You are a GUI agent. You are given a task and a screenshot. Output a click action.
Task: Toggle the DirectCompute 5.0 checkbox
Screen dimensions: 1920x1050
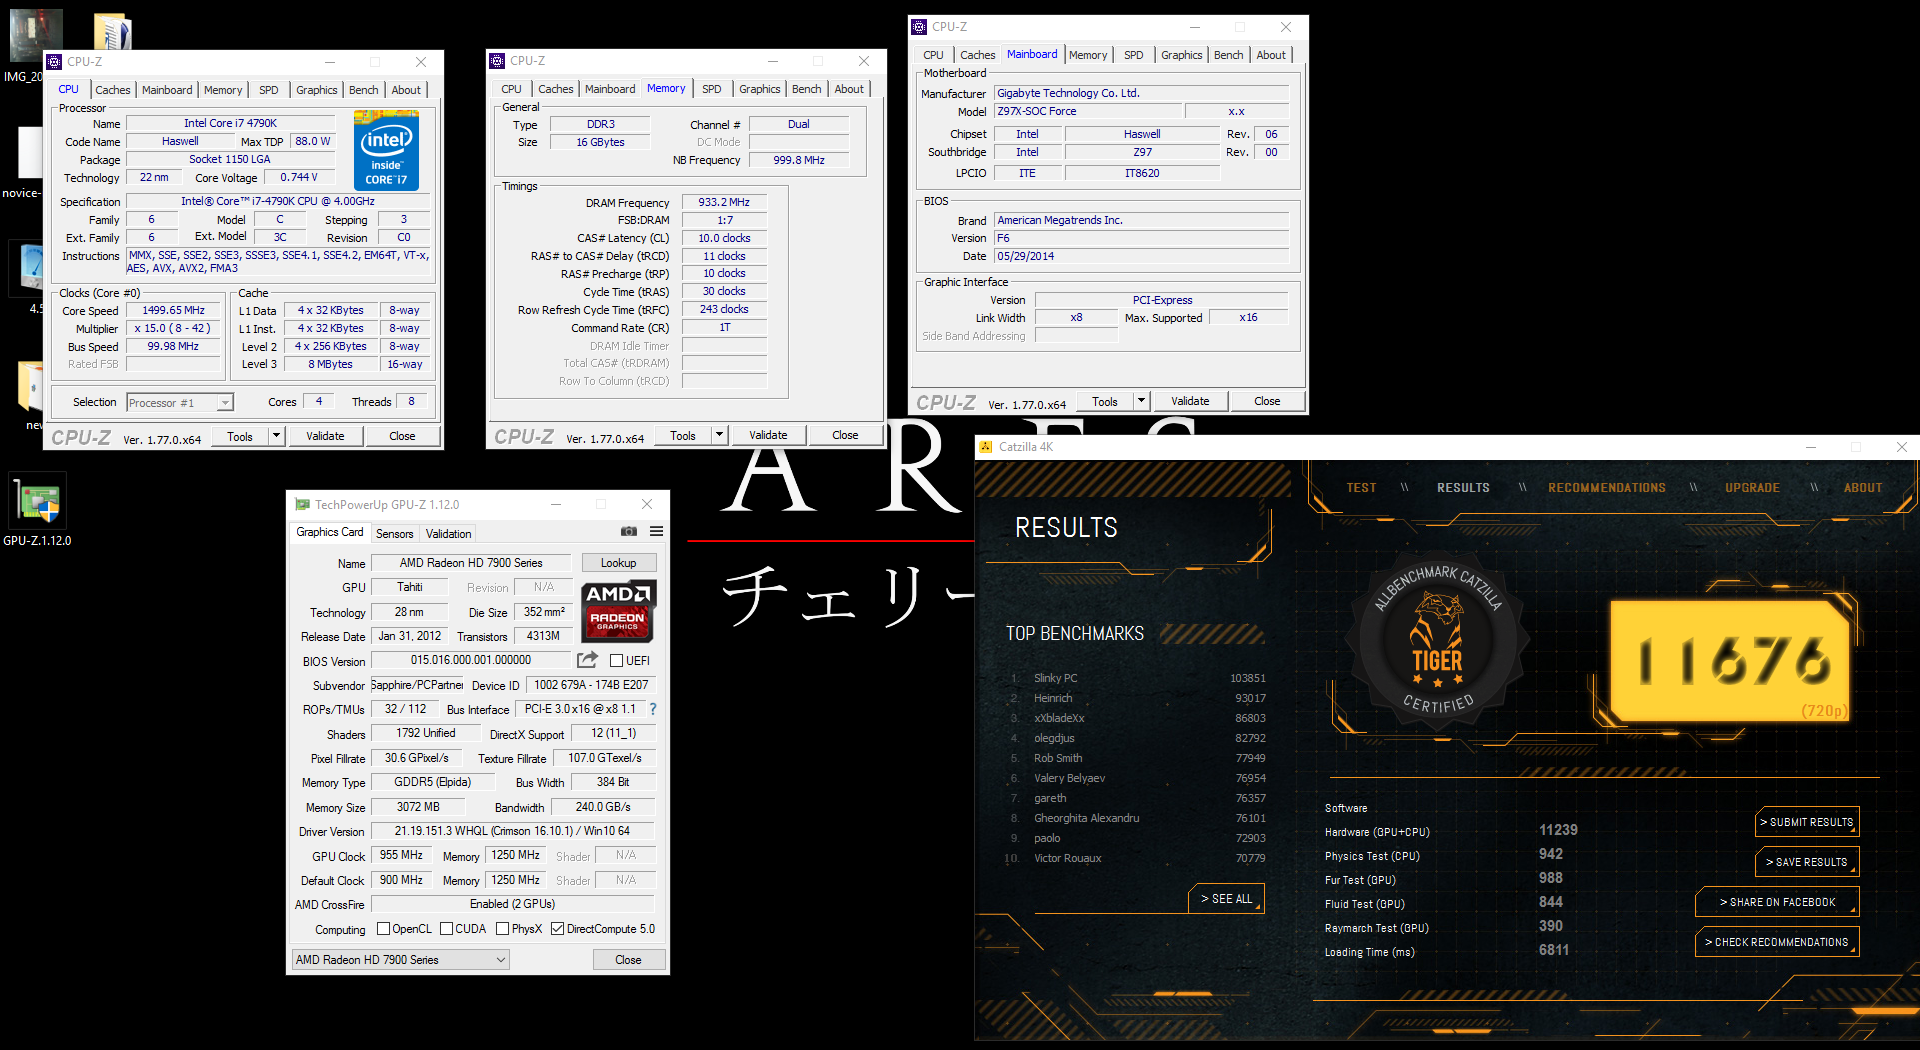[x=558, y=929]
